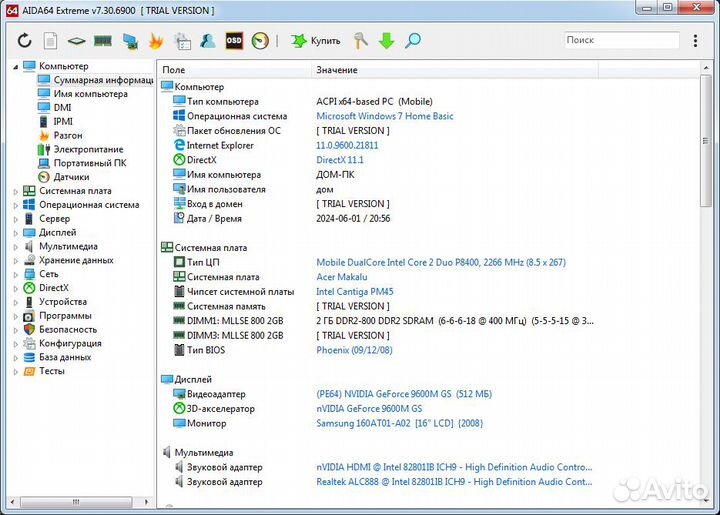
Task: Select Устройства in the tree
Action: (63, 302)
